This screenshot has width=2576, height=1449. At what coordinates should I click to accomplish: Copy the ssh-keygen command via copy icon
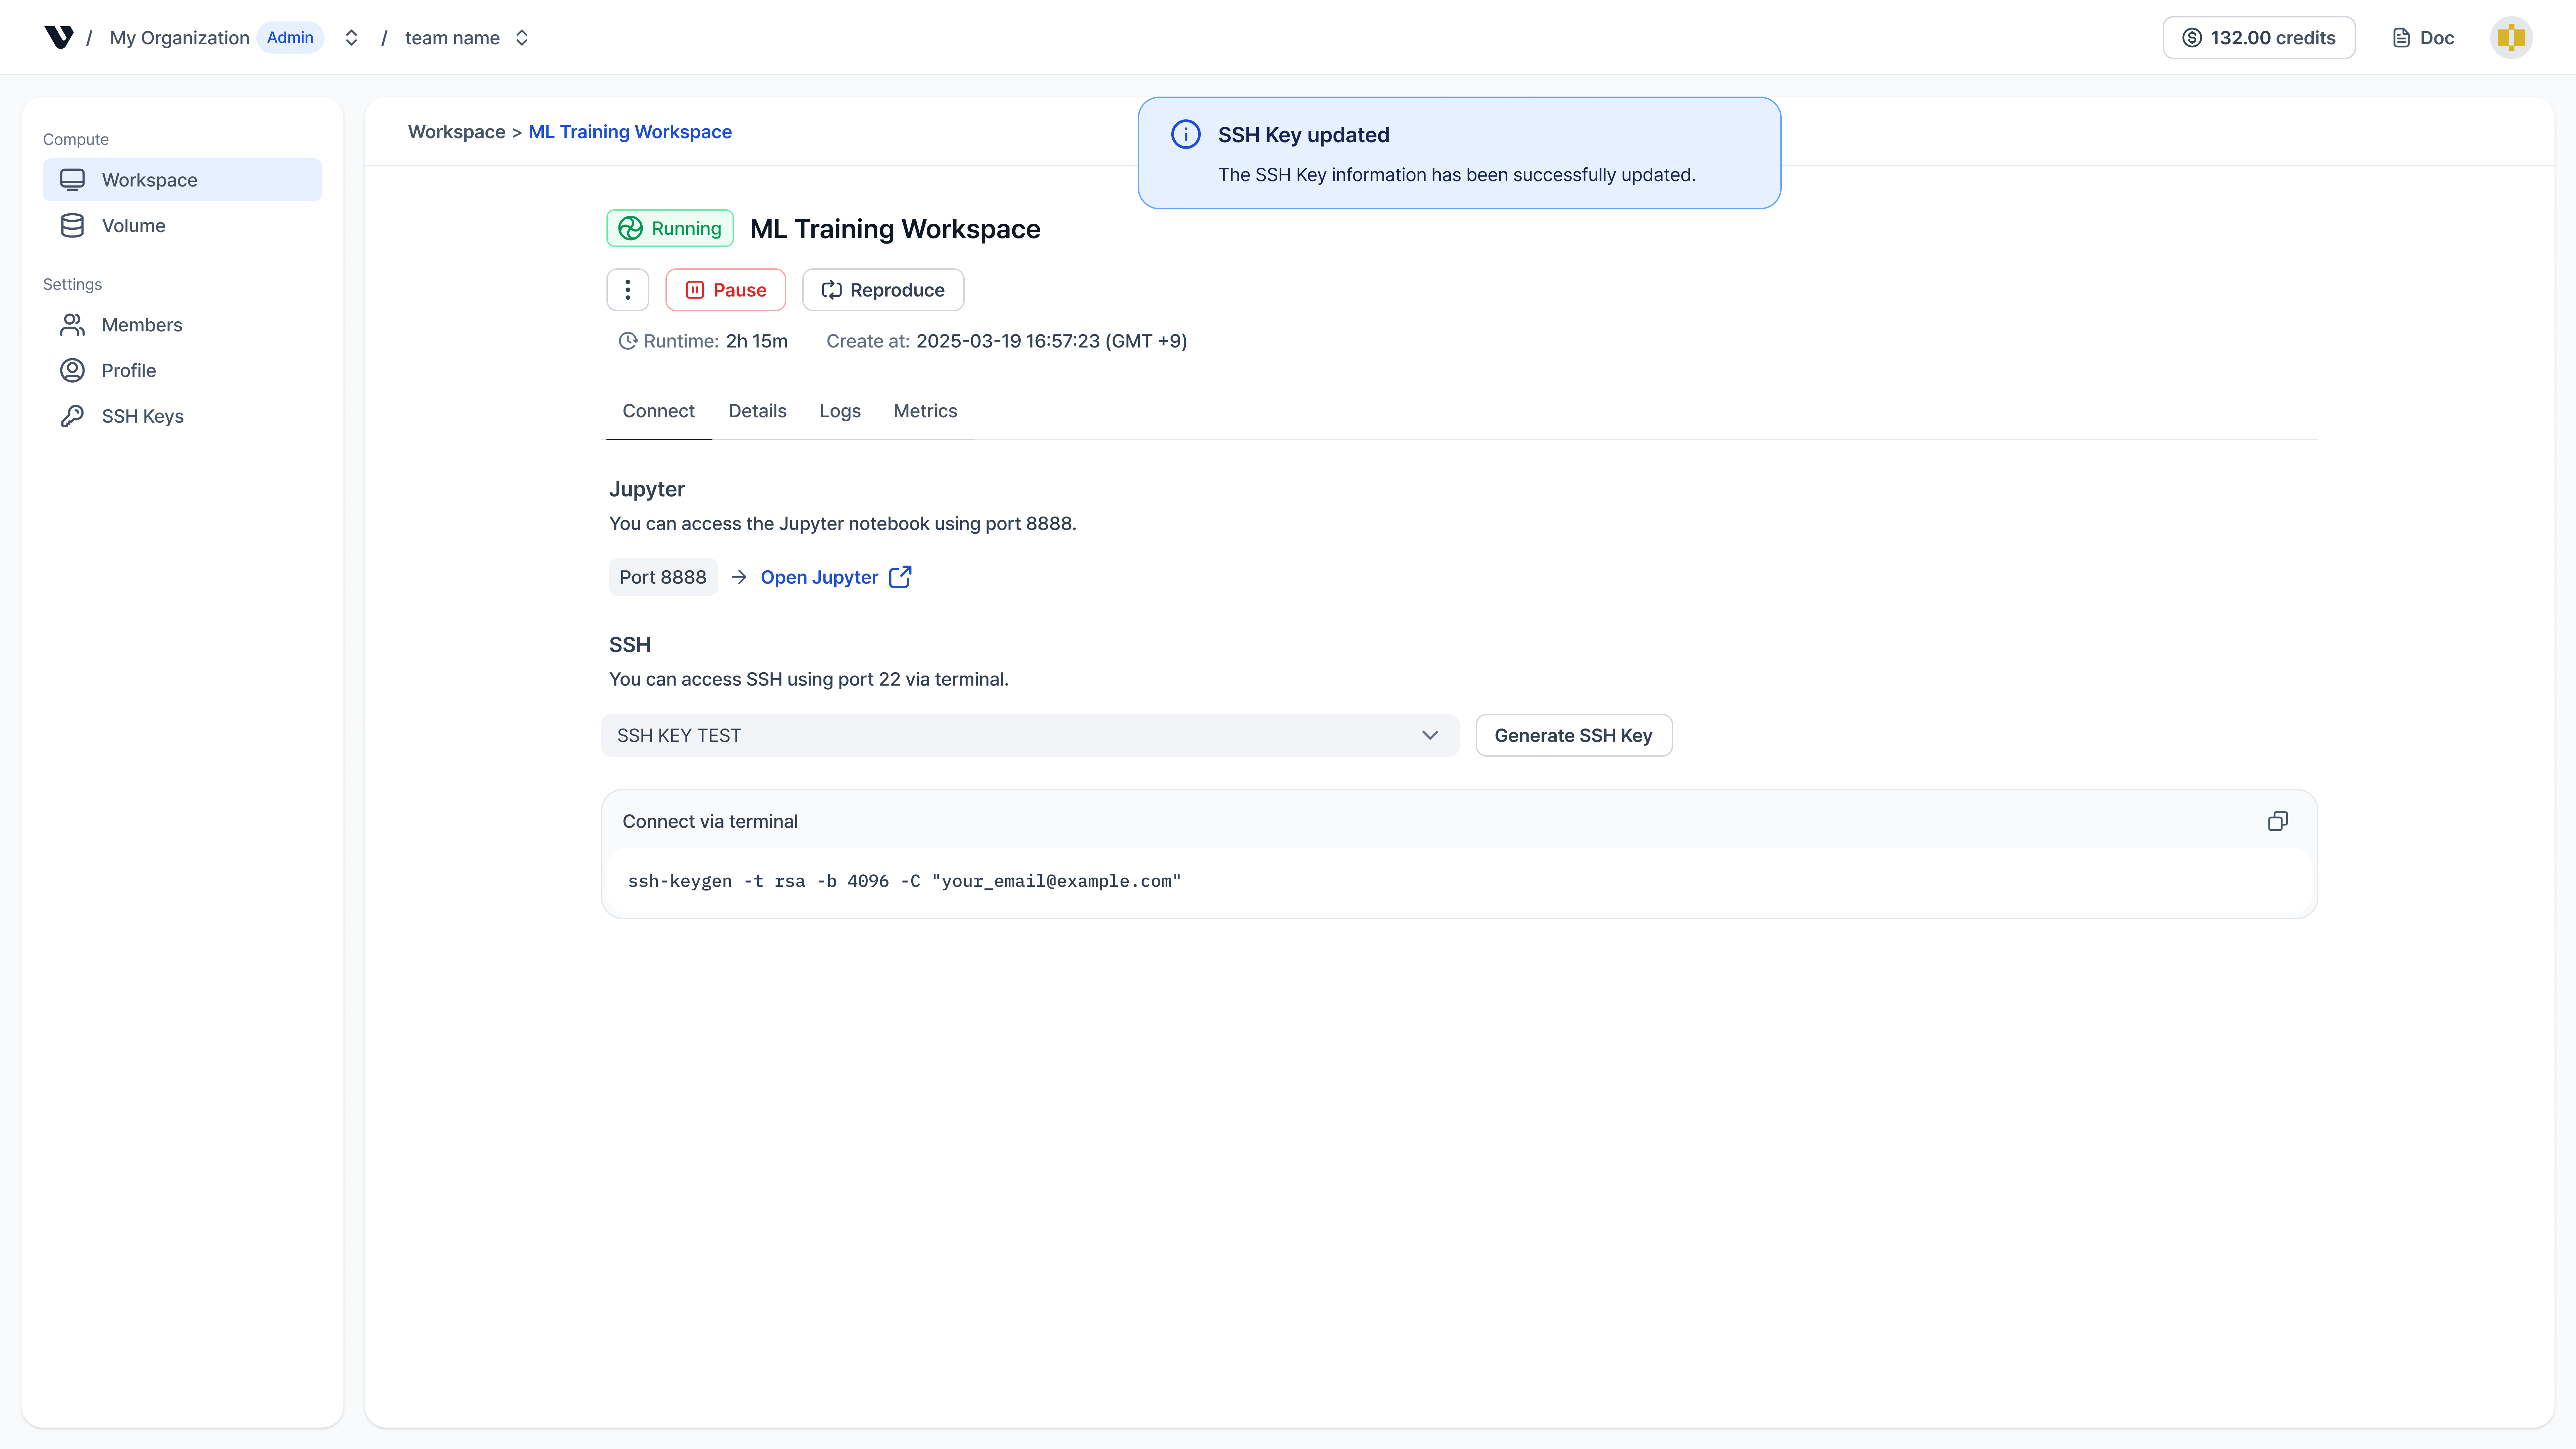coord(2278,821)
